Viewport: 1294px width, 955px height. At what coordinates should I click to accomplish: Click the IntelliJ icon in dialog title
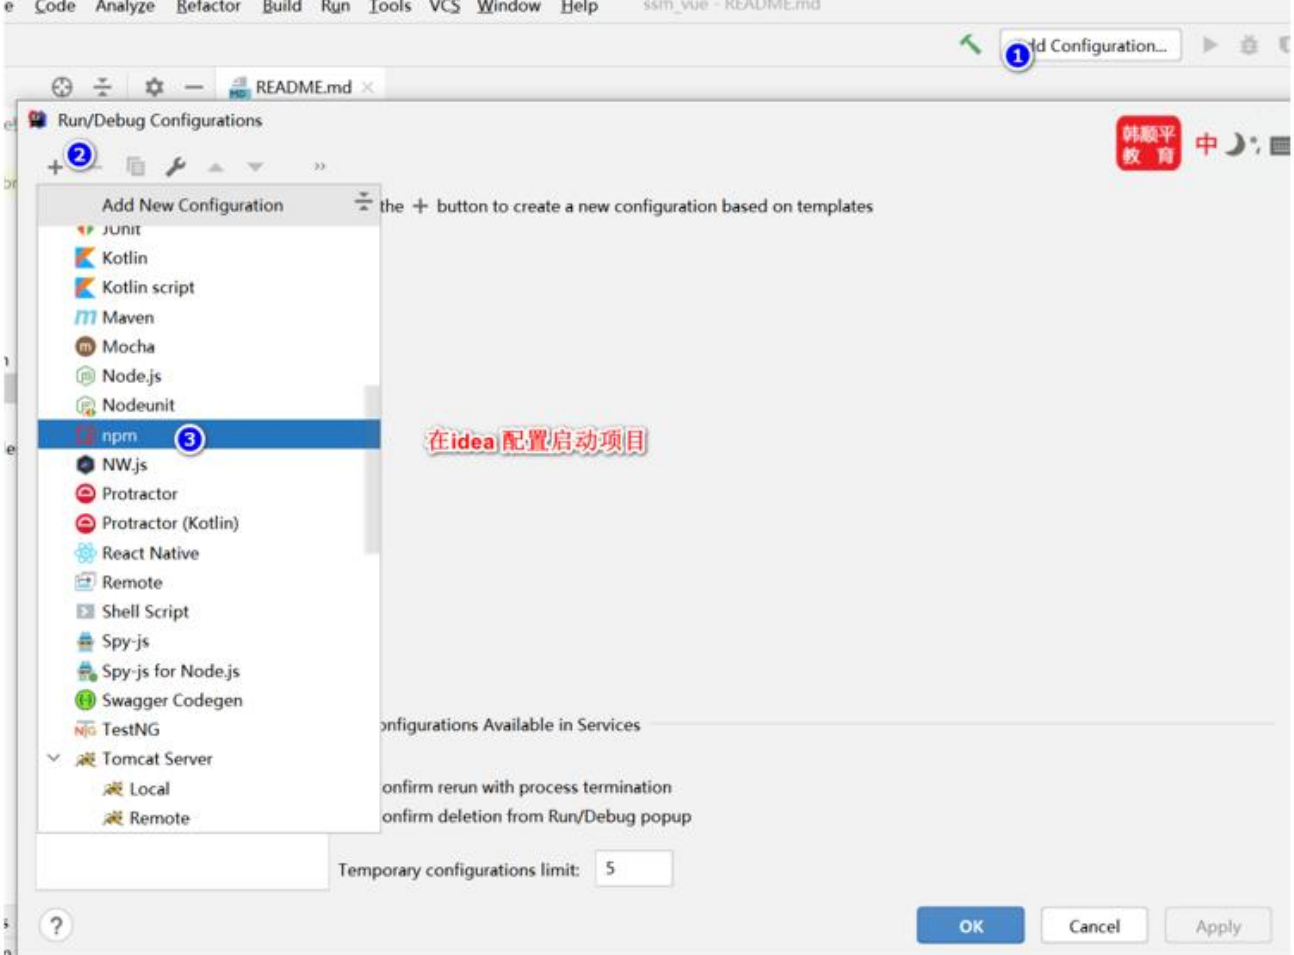[x=38, y=120]
